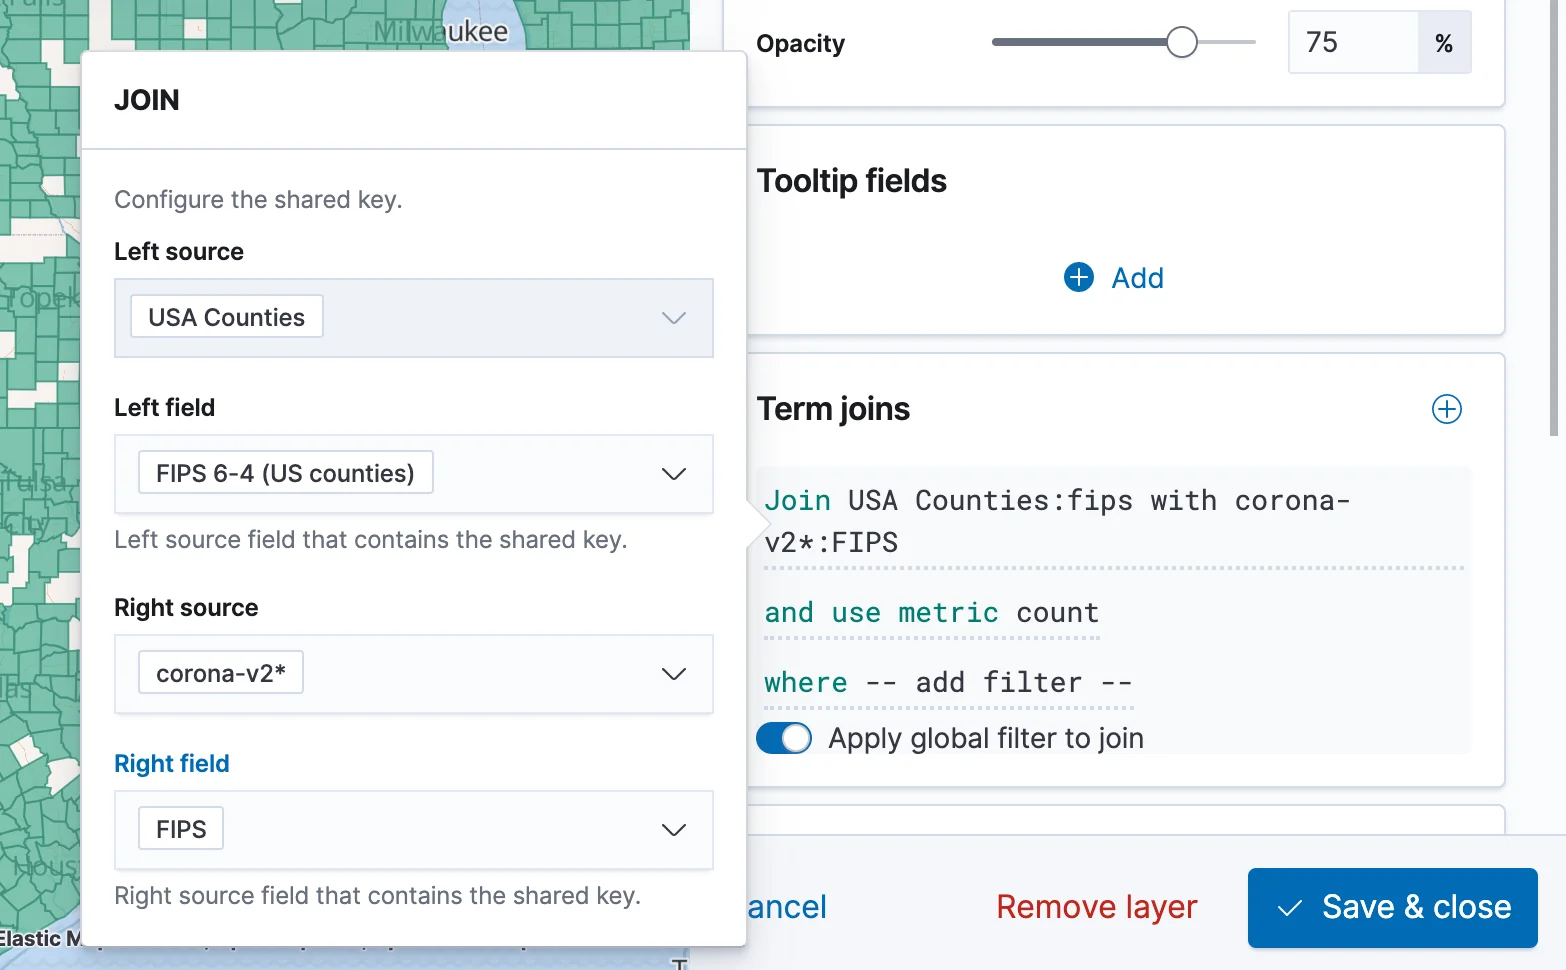Toggle Apply global filter to join
This screenshot has width=1566, height=970.
pos(784,738)
